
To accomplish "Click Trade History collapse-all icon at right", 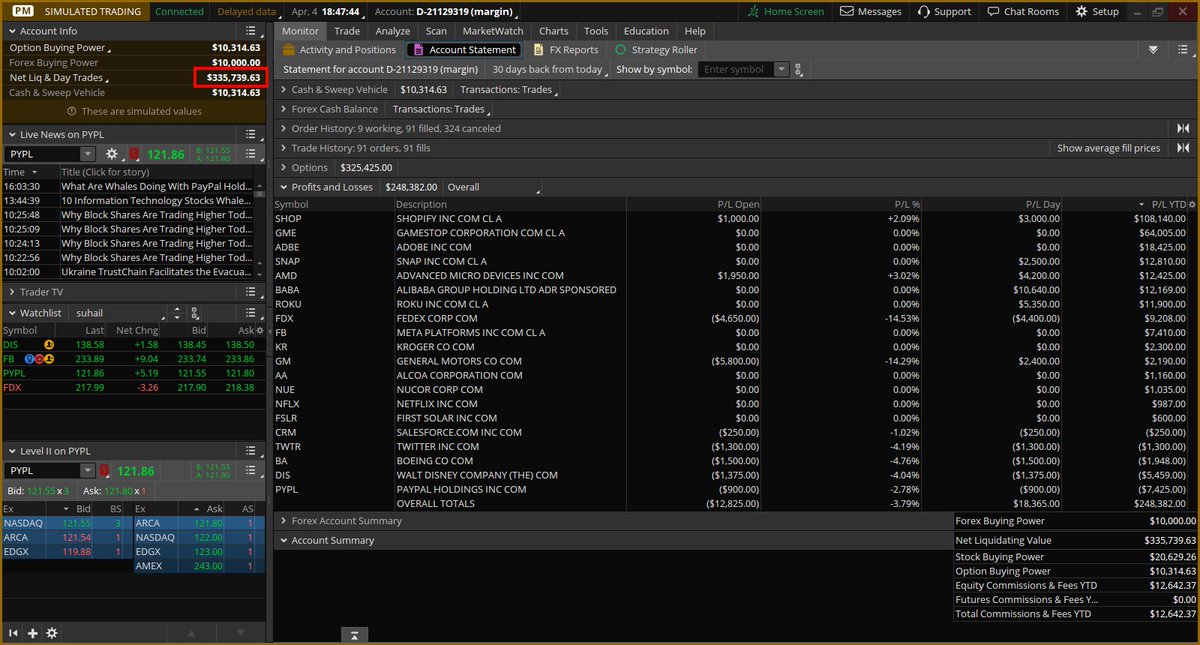I will [x=1183, y=148].
